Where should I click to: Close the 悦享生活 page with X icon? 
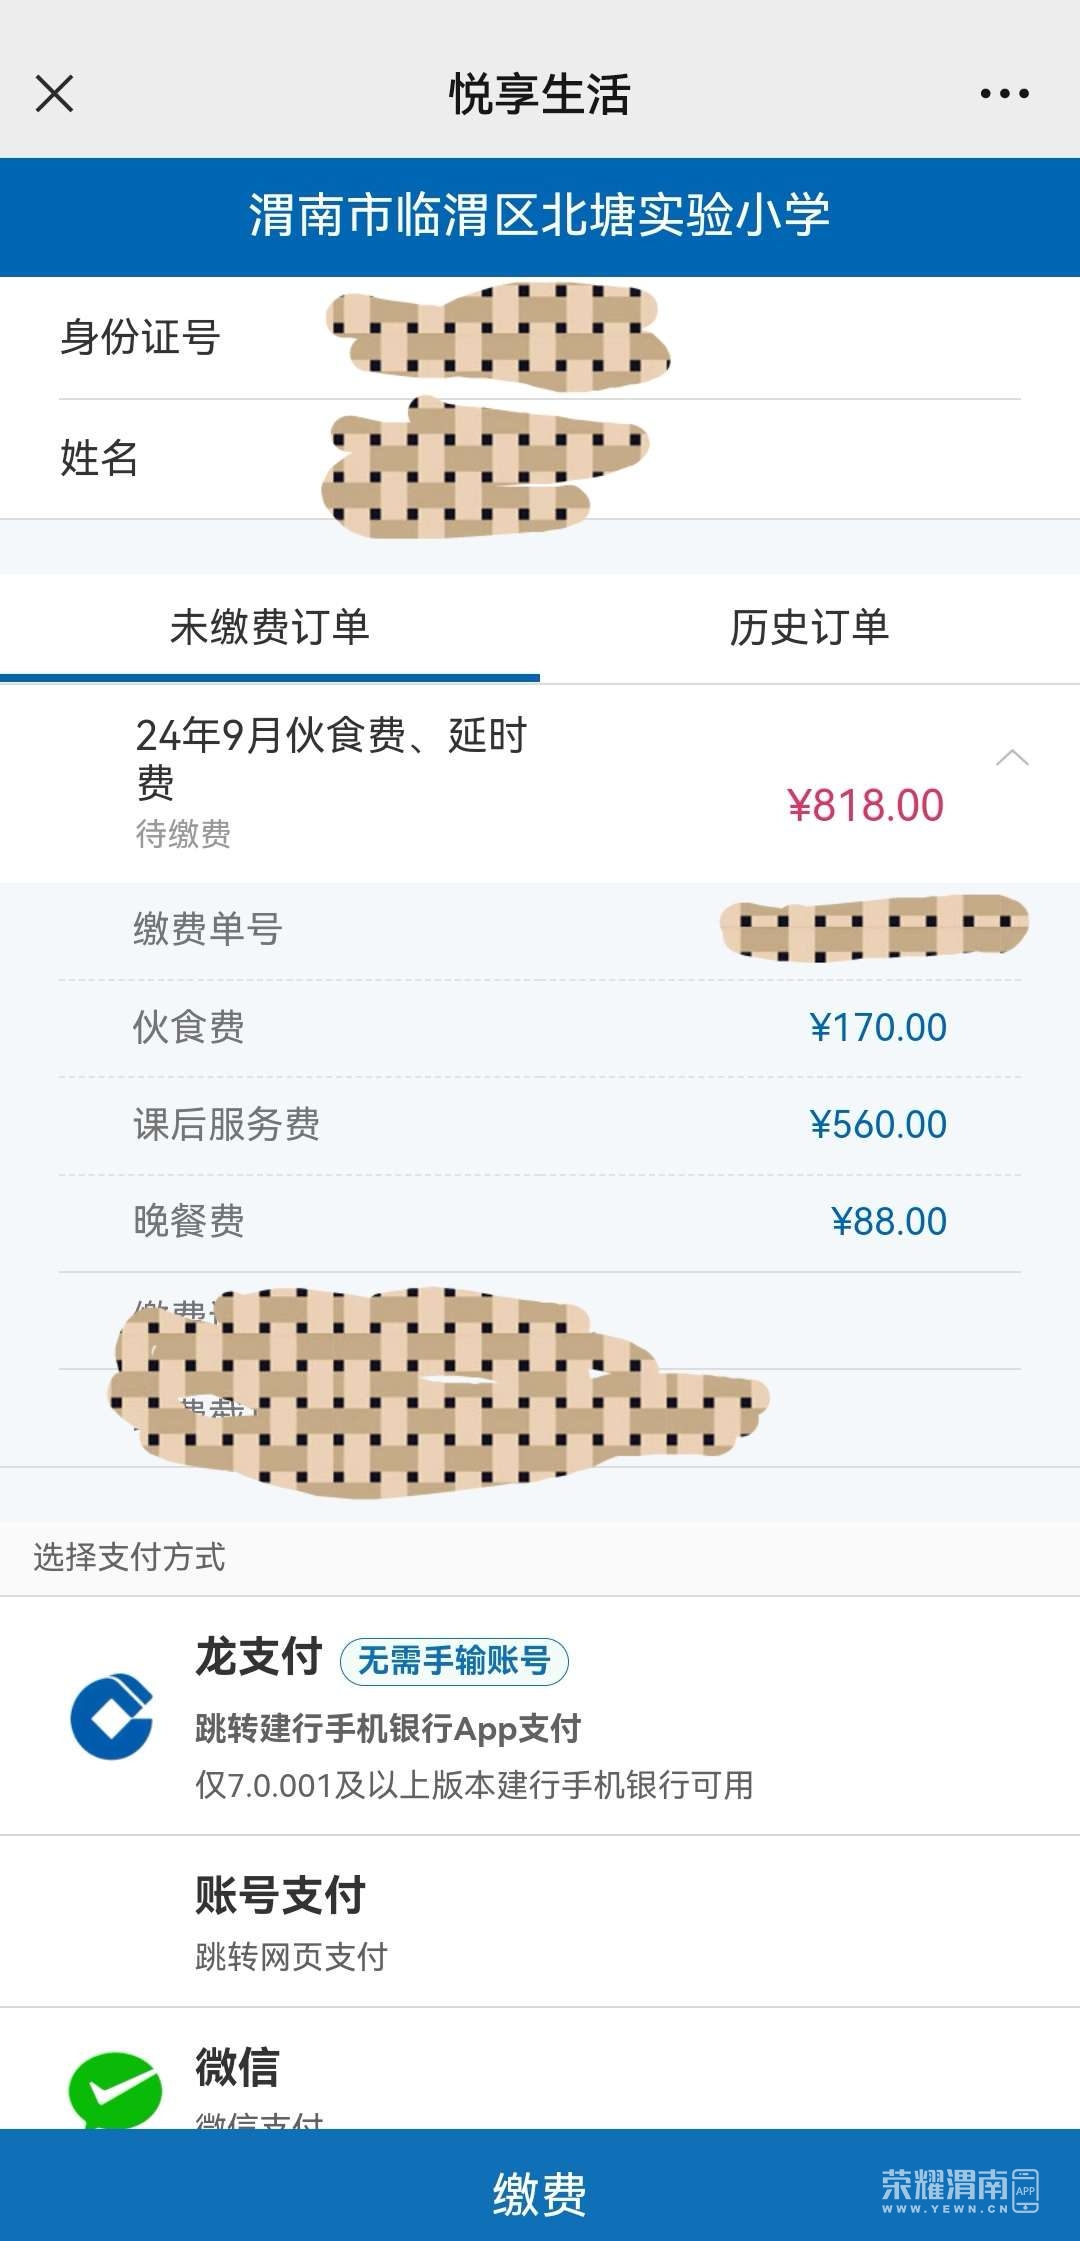click(54, 94)
